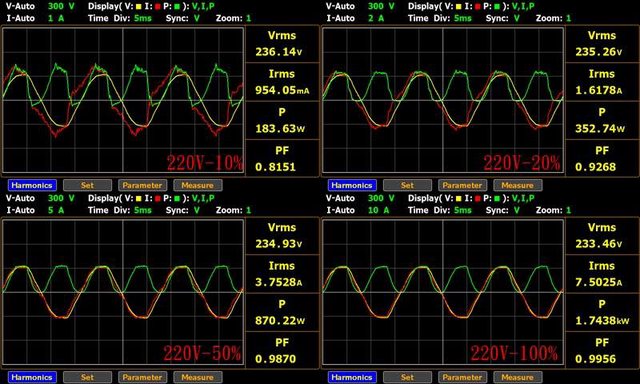640x384 pixels.
Task: Click Measure button below the 220V-20% readings
Action: click(518, 185)
